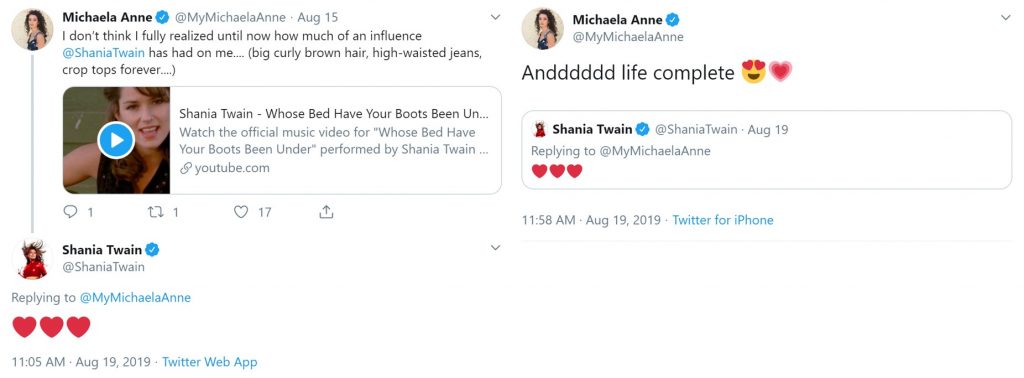Follow the @ShaniaTwain mention in the tweet text

103,53
